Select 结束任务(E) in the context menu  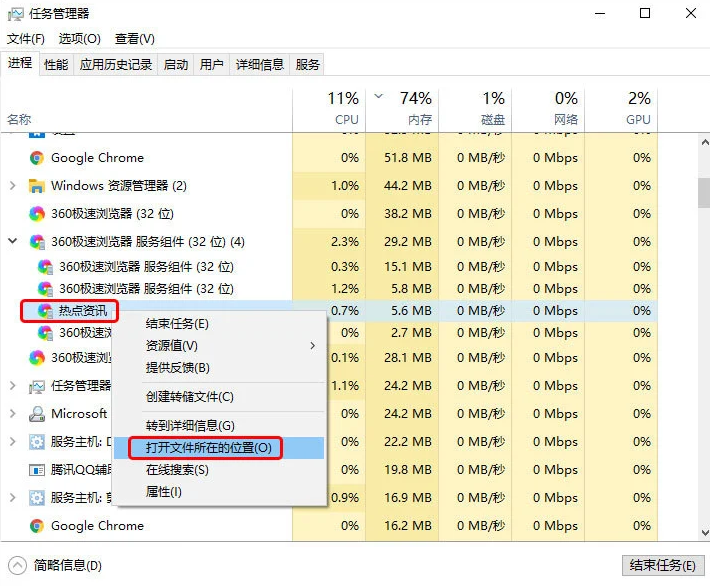[x=177, y=324]
